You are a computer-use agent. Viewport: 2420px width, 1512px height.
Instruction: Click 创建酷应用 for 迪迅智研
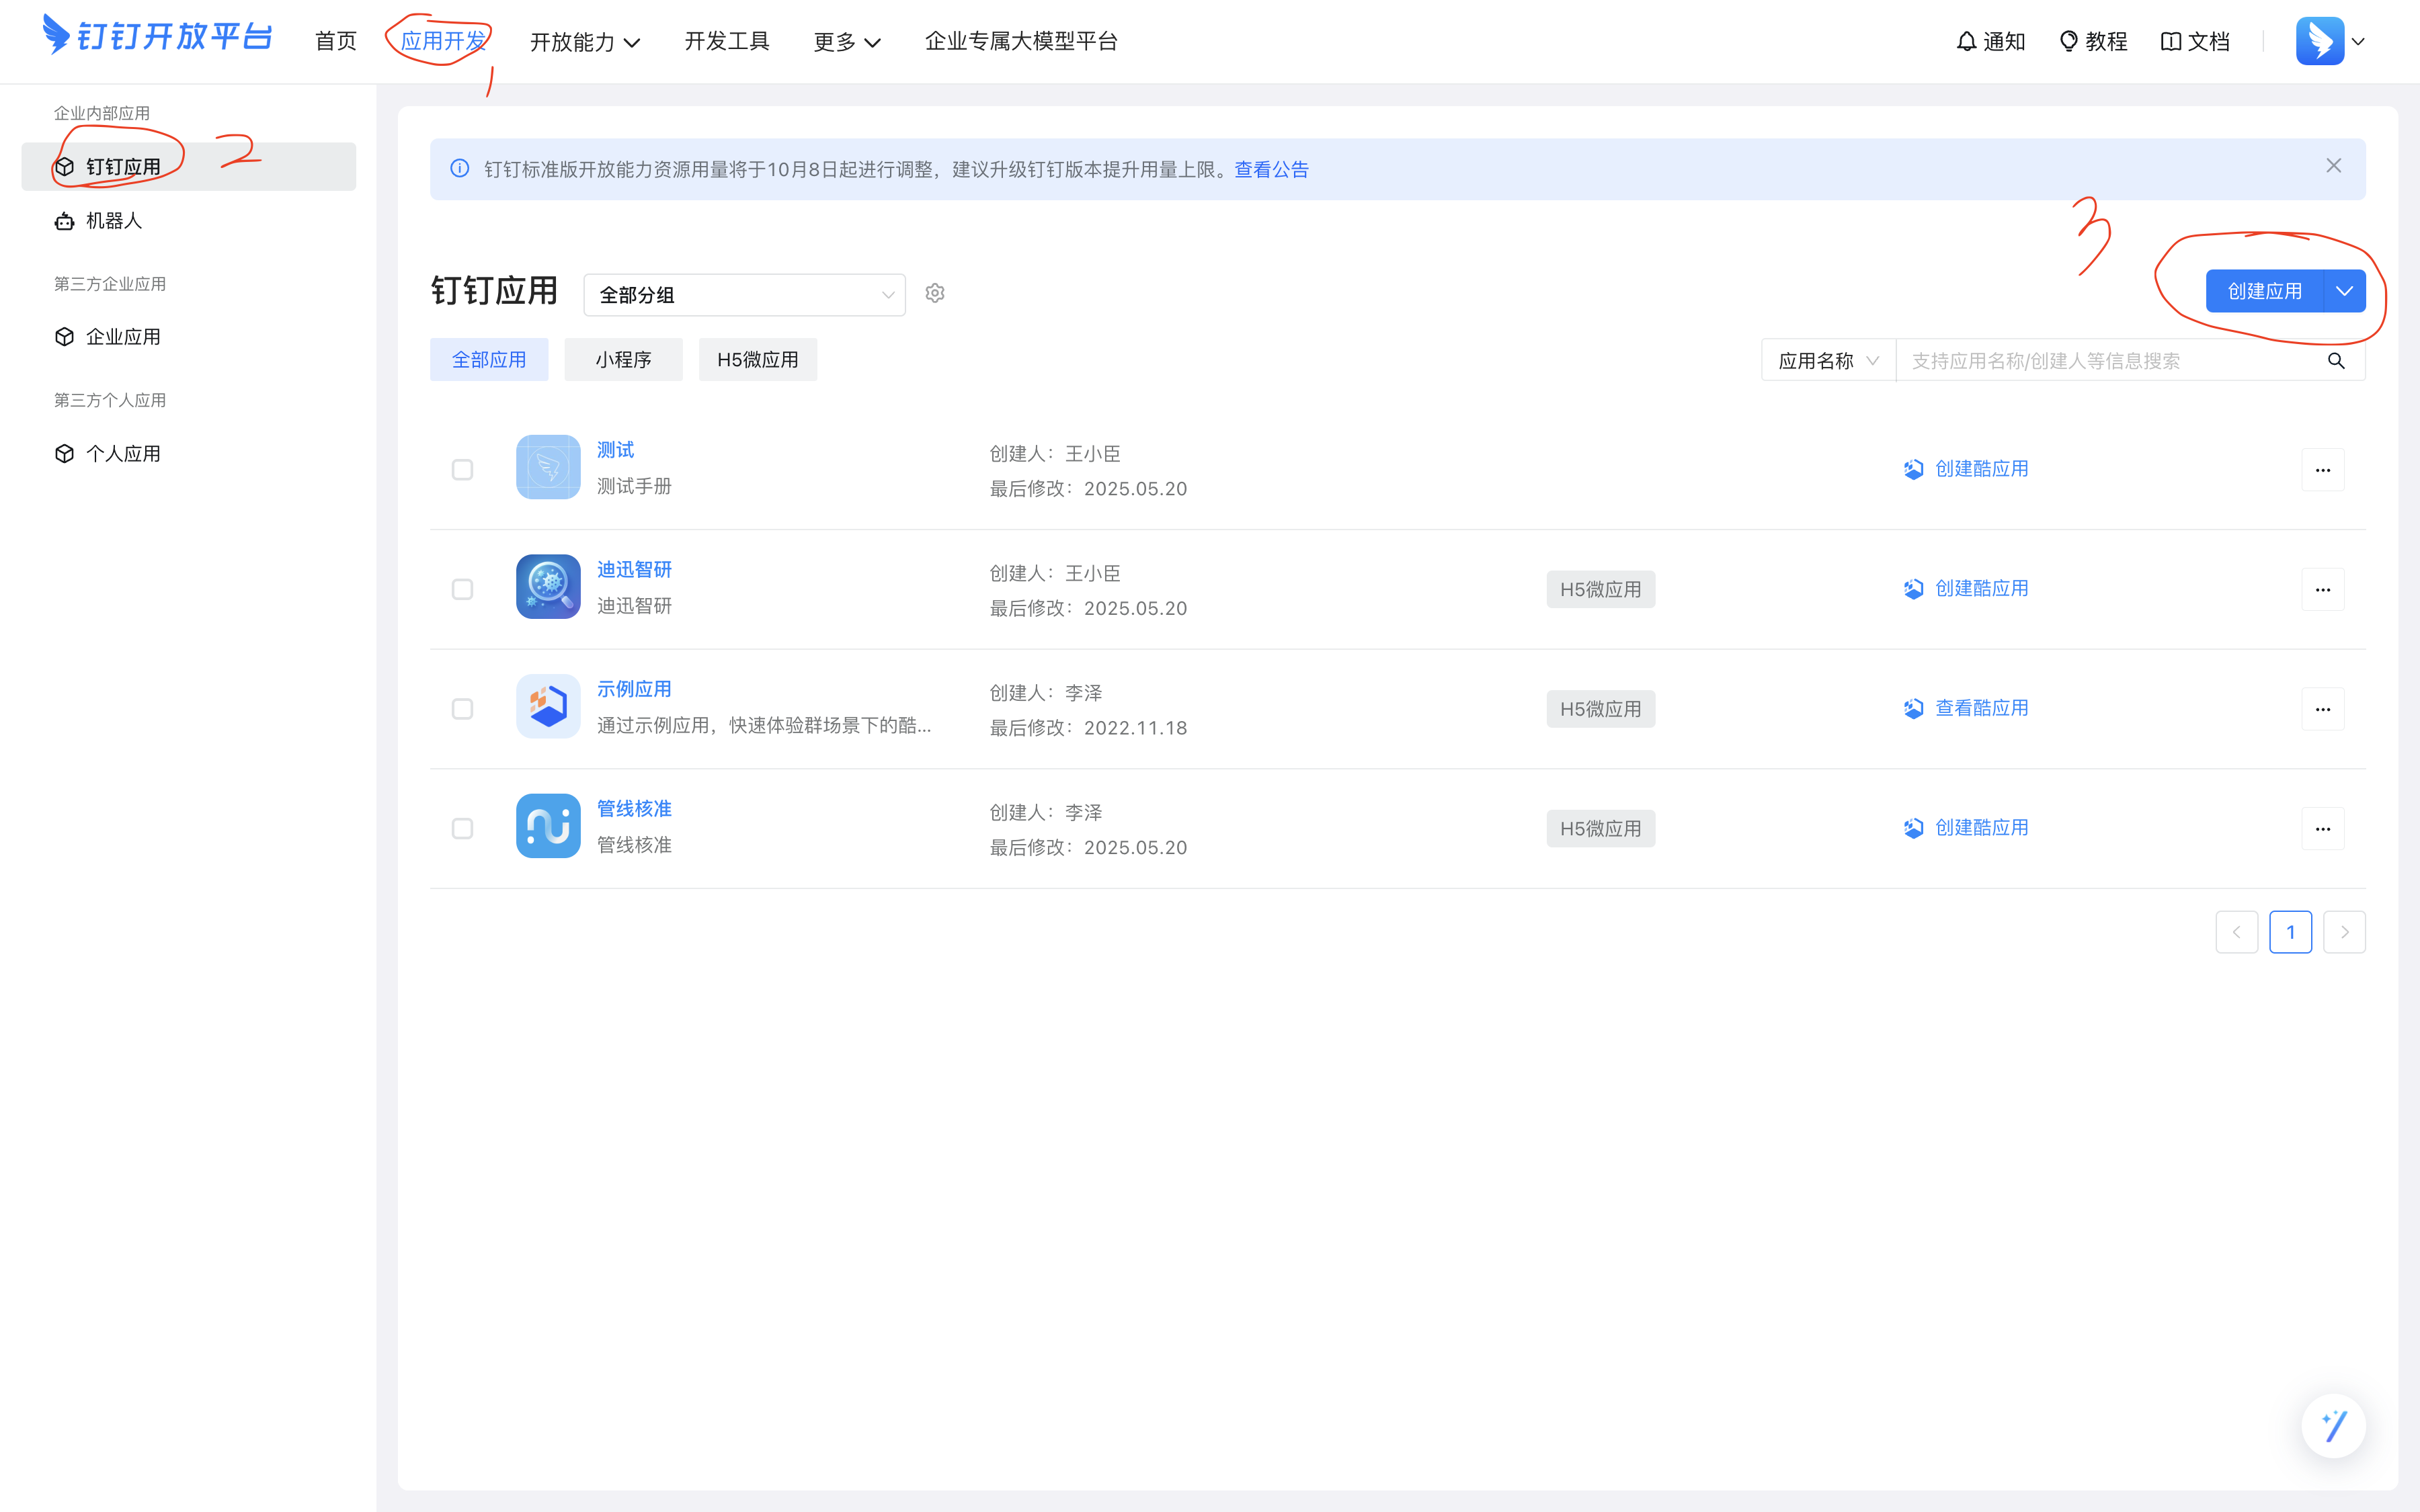tap(1966, 588)
